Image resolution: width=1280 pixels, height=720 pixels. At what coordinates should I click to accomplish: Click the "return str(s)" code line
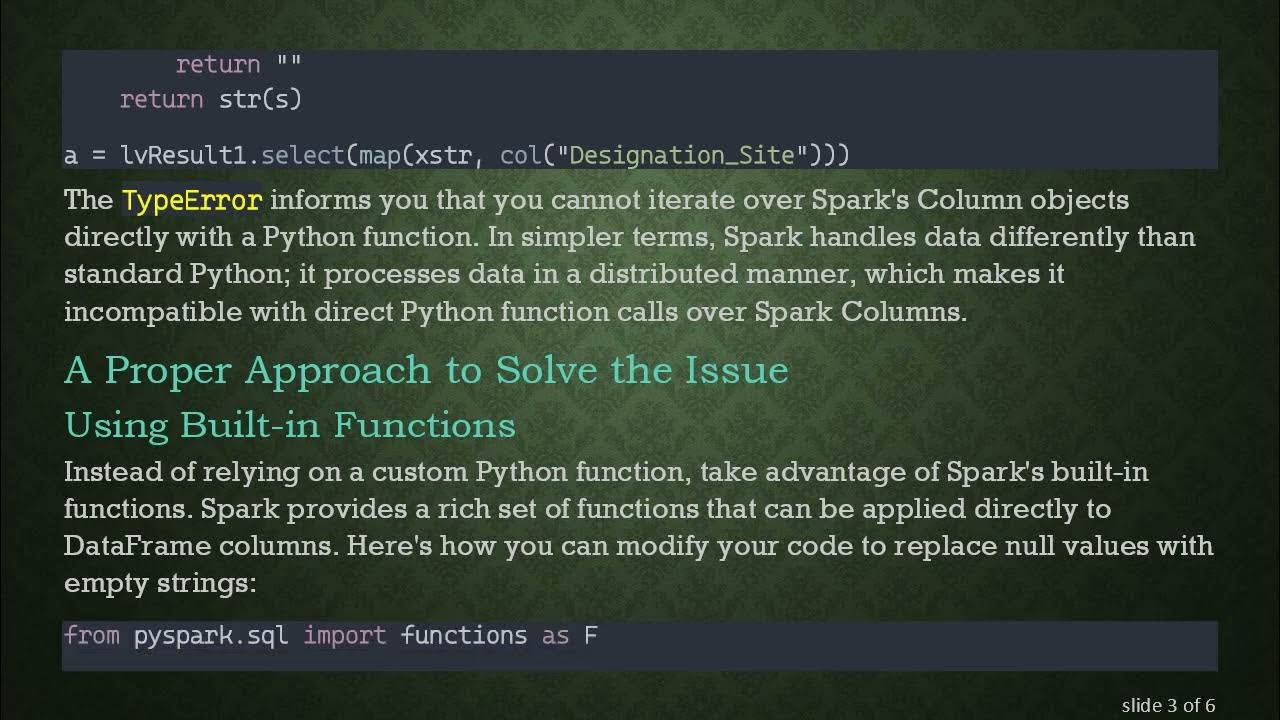tap(210, 99)
